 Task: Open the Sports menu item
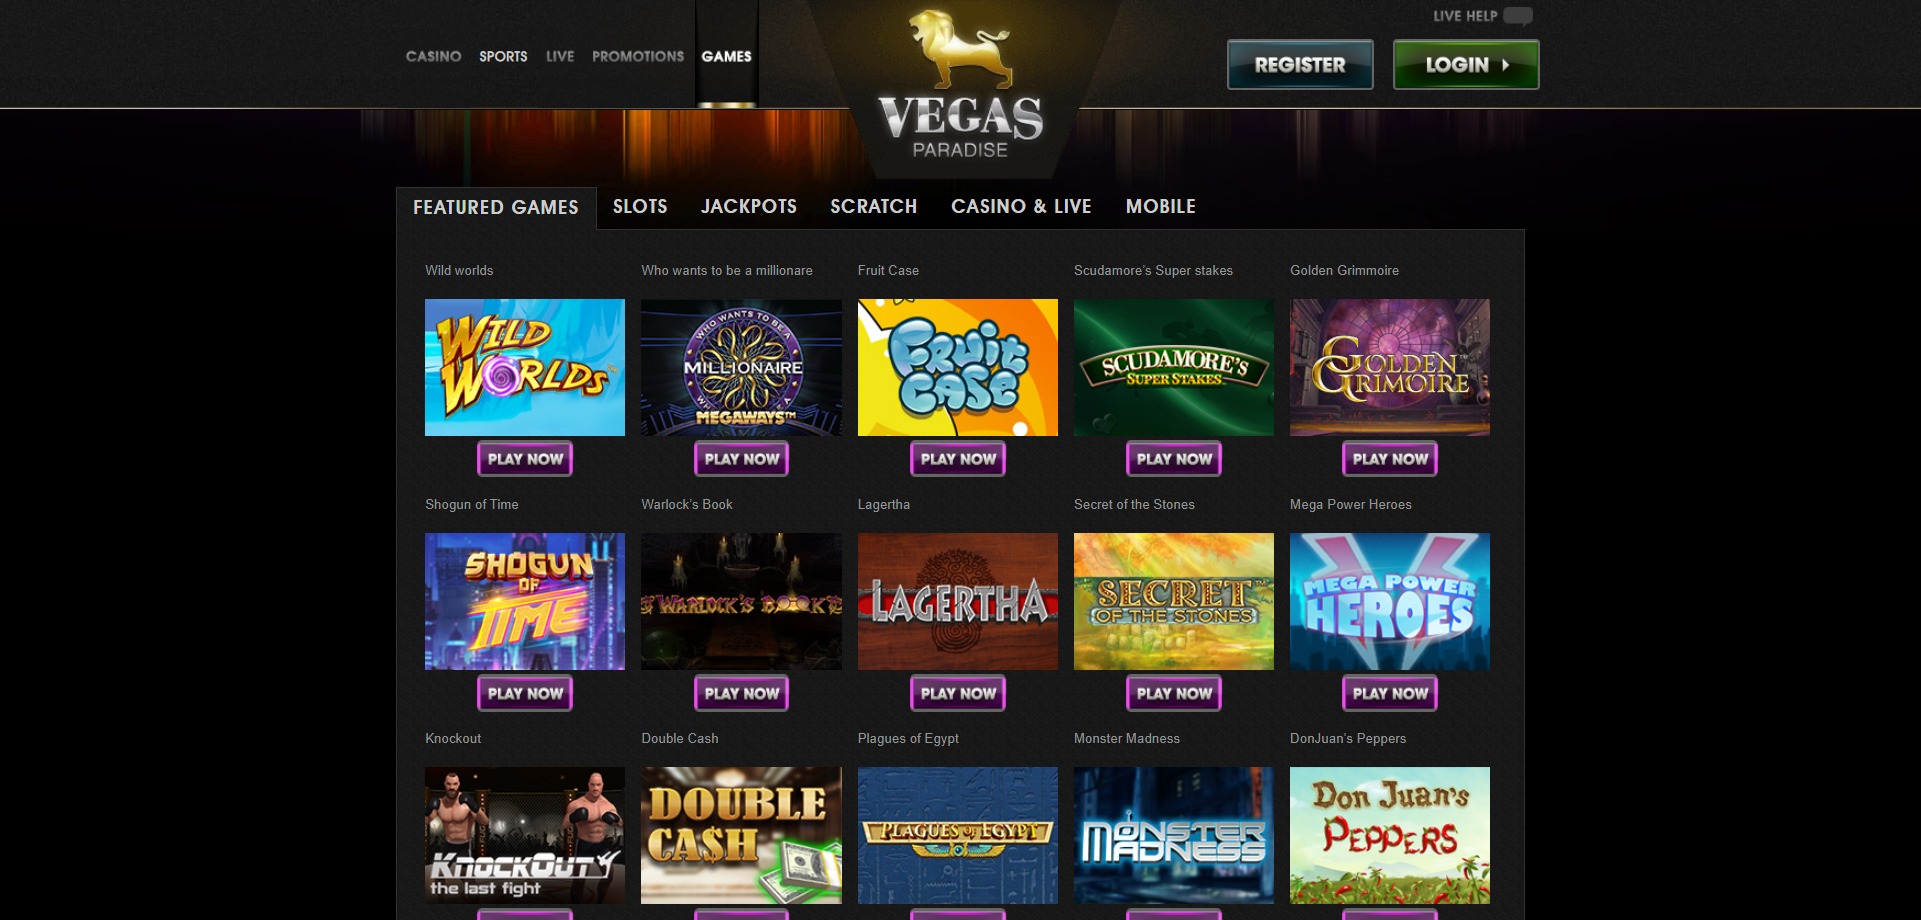click(x=503, y=56)
